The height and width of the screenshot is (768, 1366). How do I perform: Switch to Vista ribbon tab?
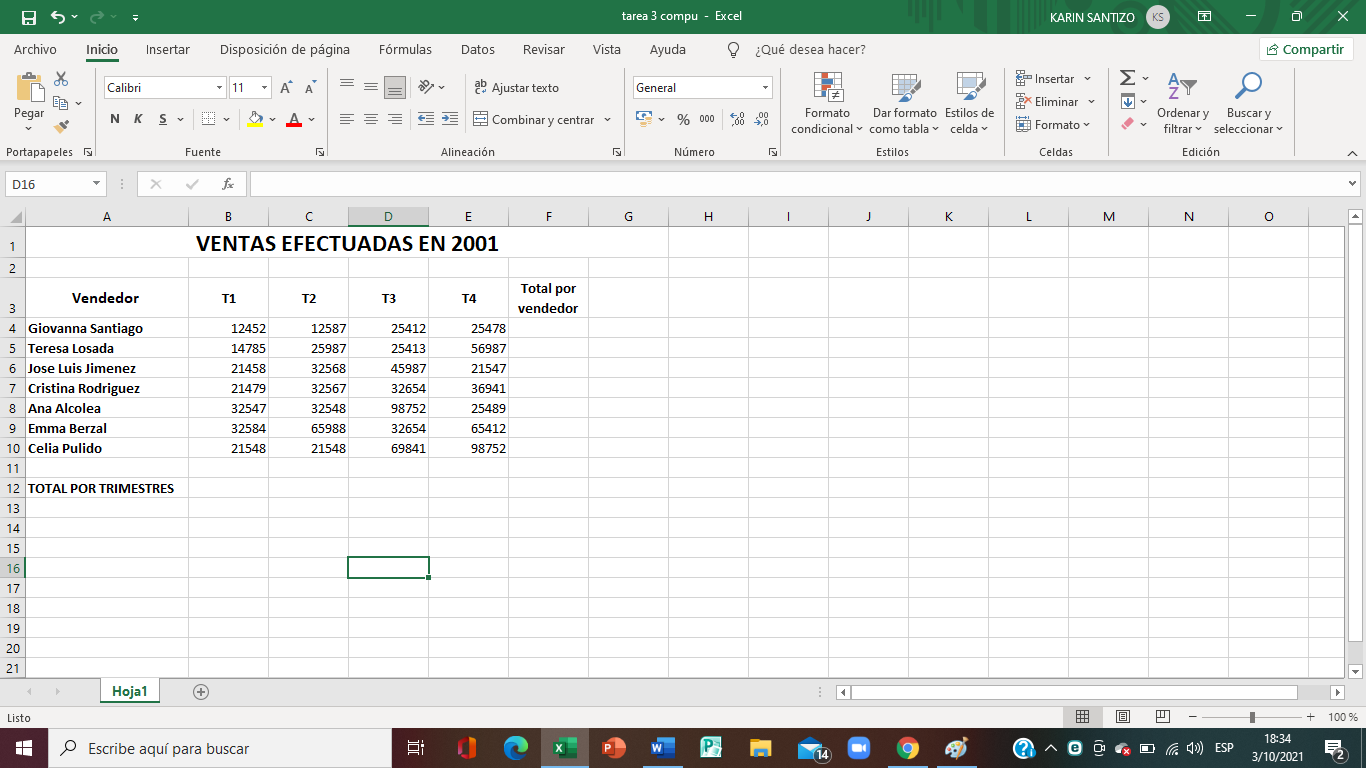pyautogui.click(x=607, y=49)
